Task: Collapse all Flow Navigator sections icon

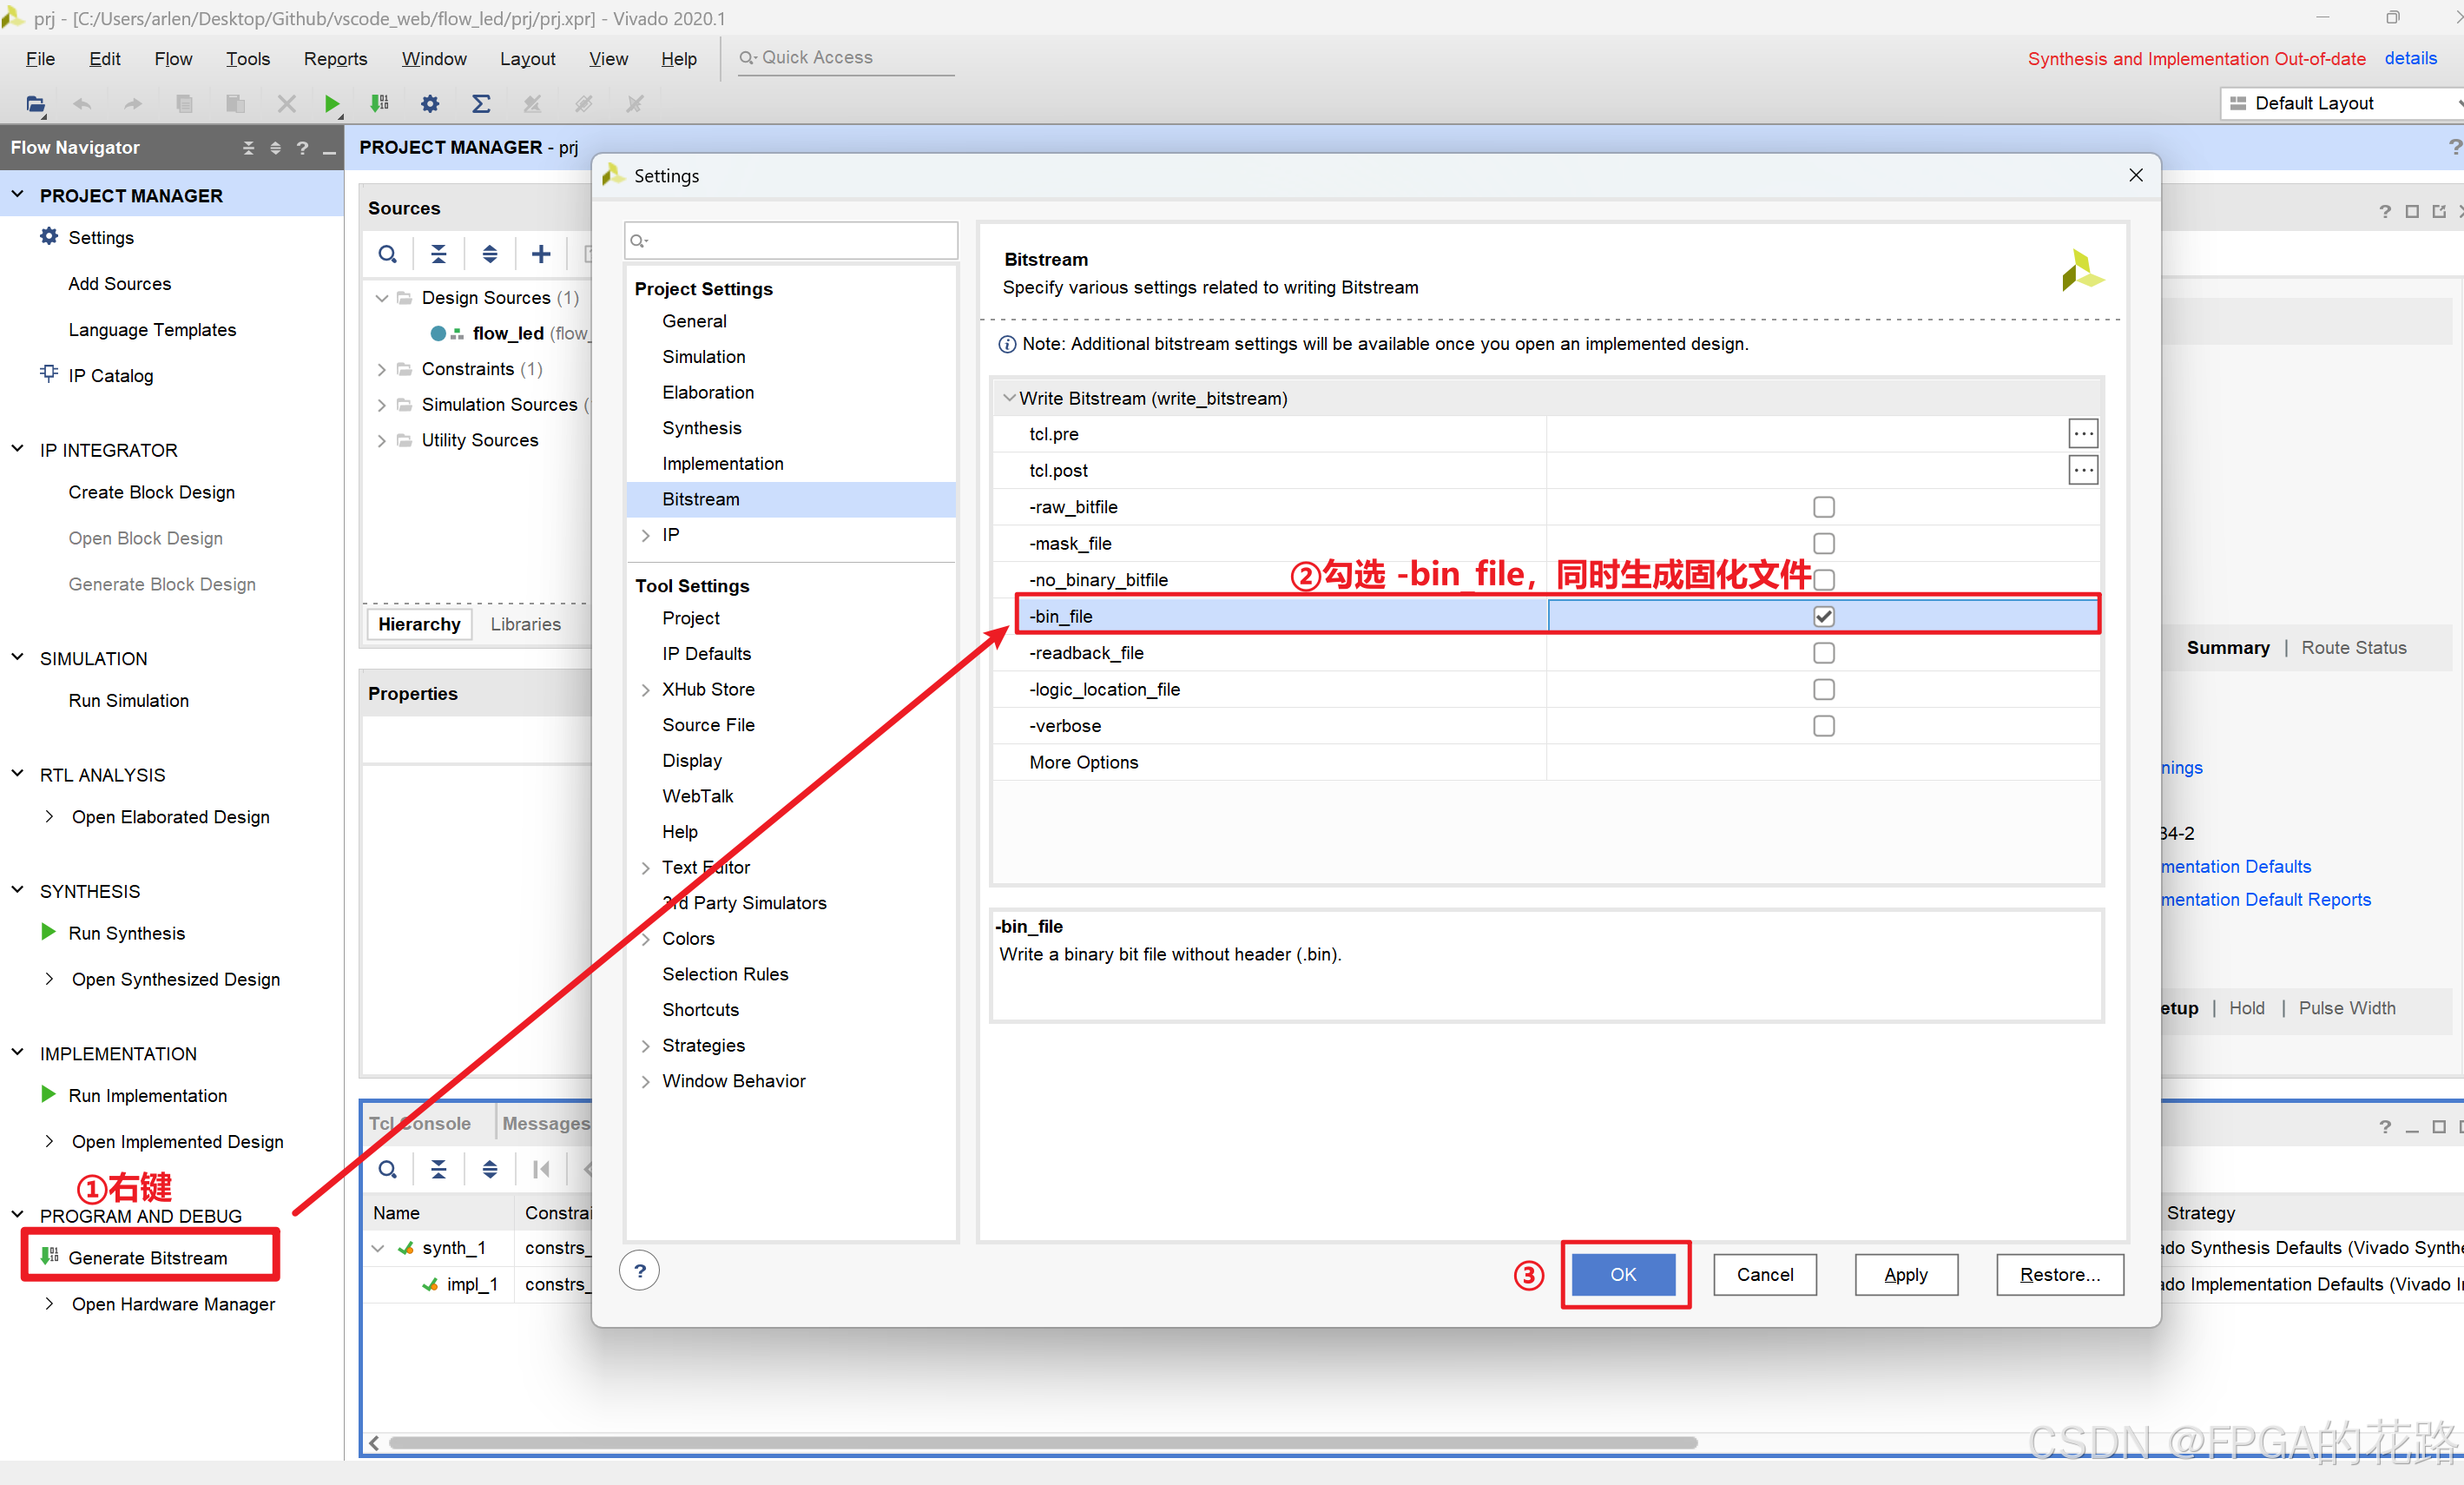Action: tap(249, 148)
